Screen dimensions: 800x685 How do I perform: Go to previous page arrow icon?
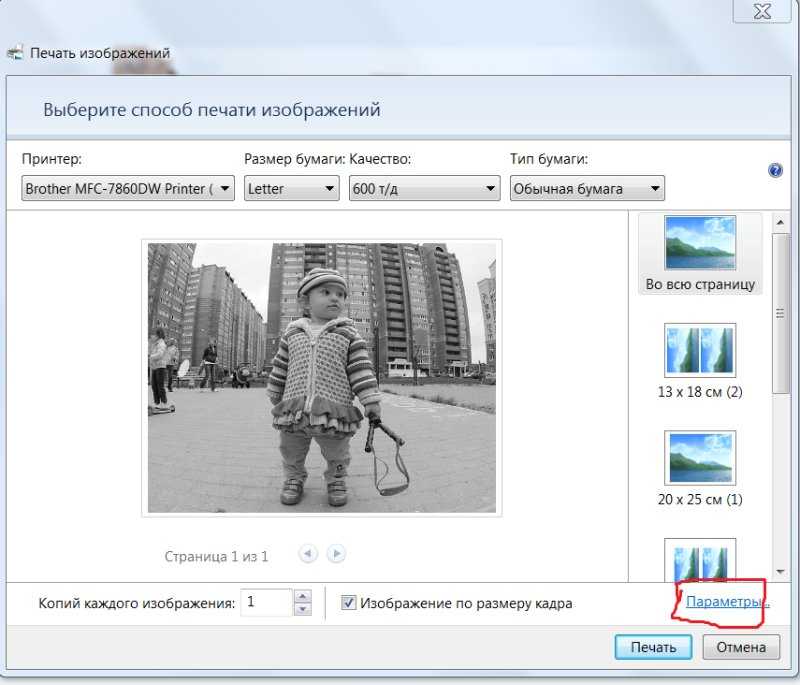click(308, 553)
